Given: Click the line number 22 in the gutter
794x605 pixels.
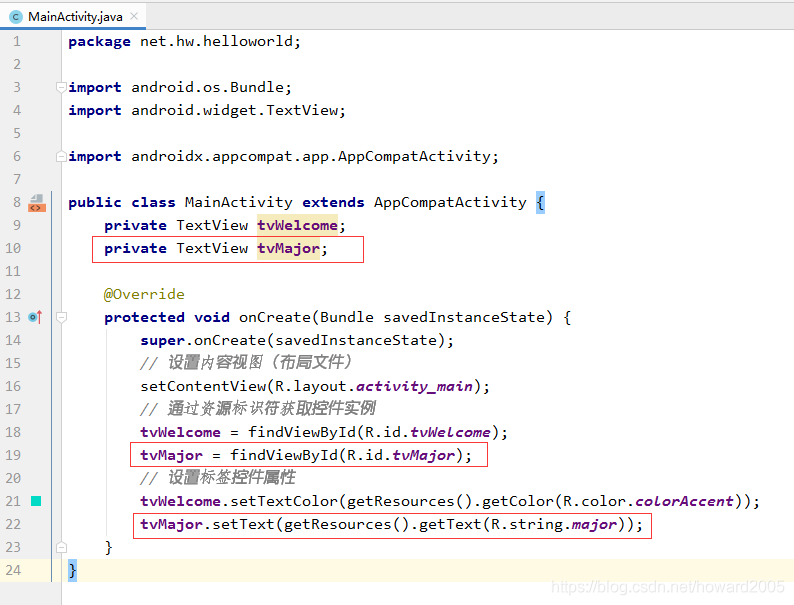Looking at the screenshot, I should pyautogui.click(x=13, y=524).
